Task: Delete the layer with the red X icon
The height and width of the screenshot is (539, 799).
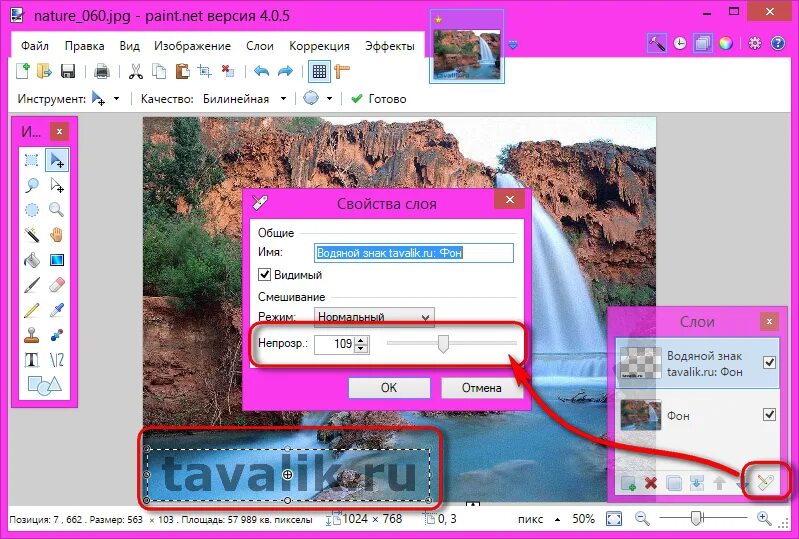Action: (651, 482)
